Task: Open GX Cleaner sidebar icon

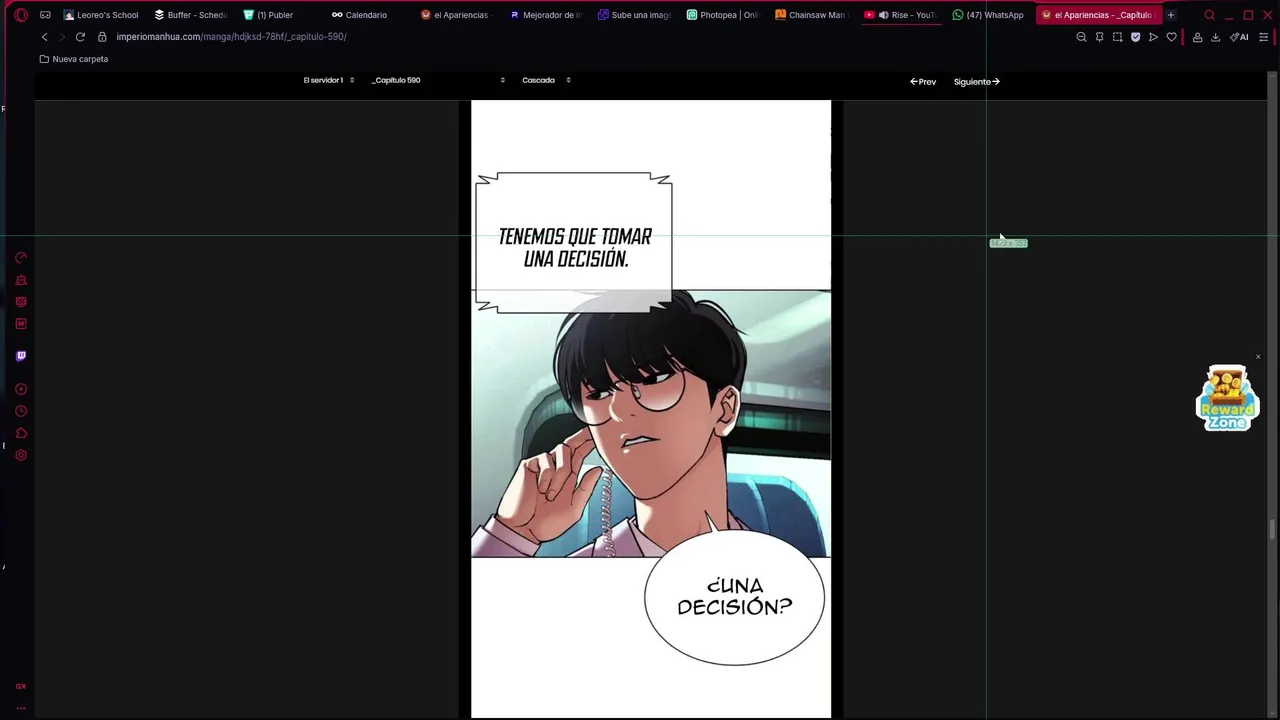Action: (21, 280)
